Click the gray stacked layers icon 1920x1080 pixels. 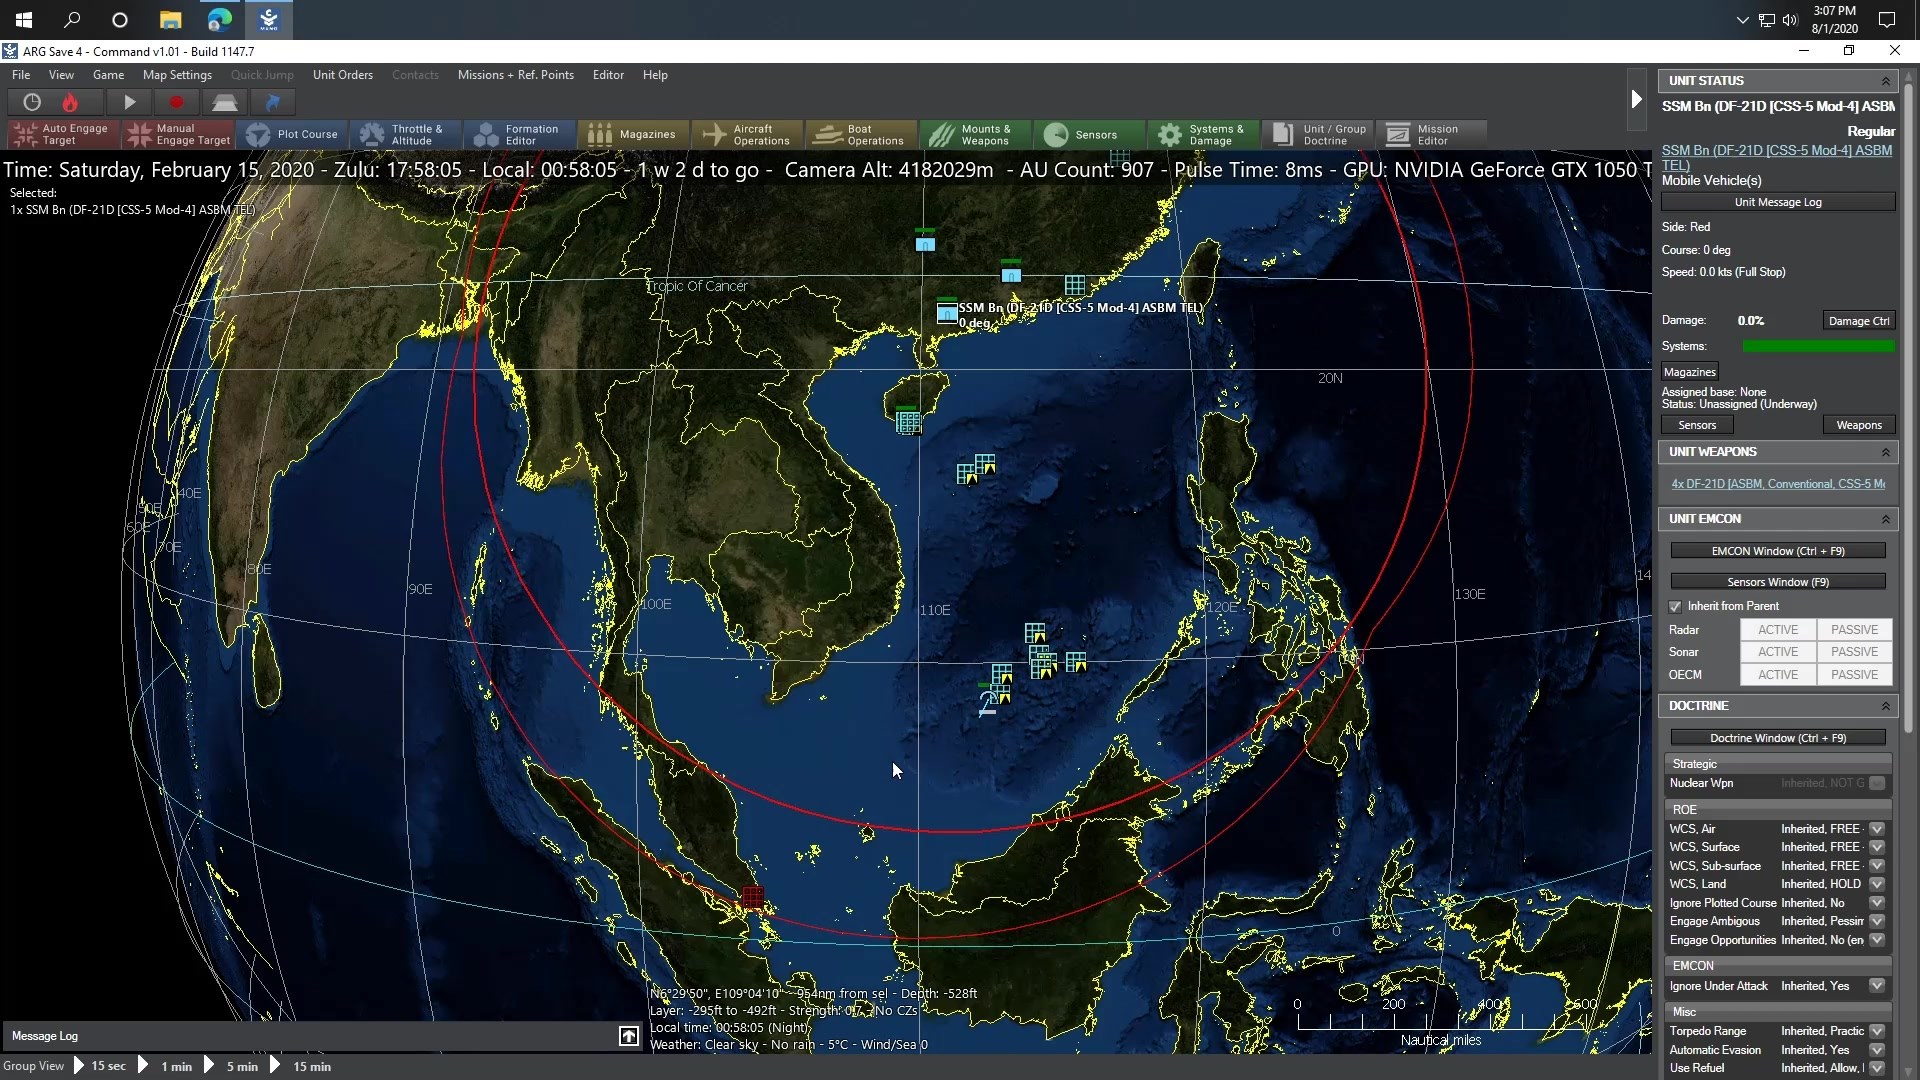click(224, 102)
